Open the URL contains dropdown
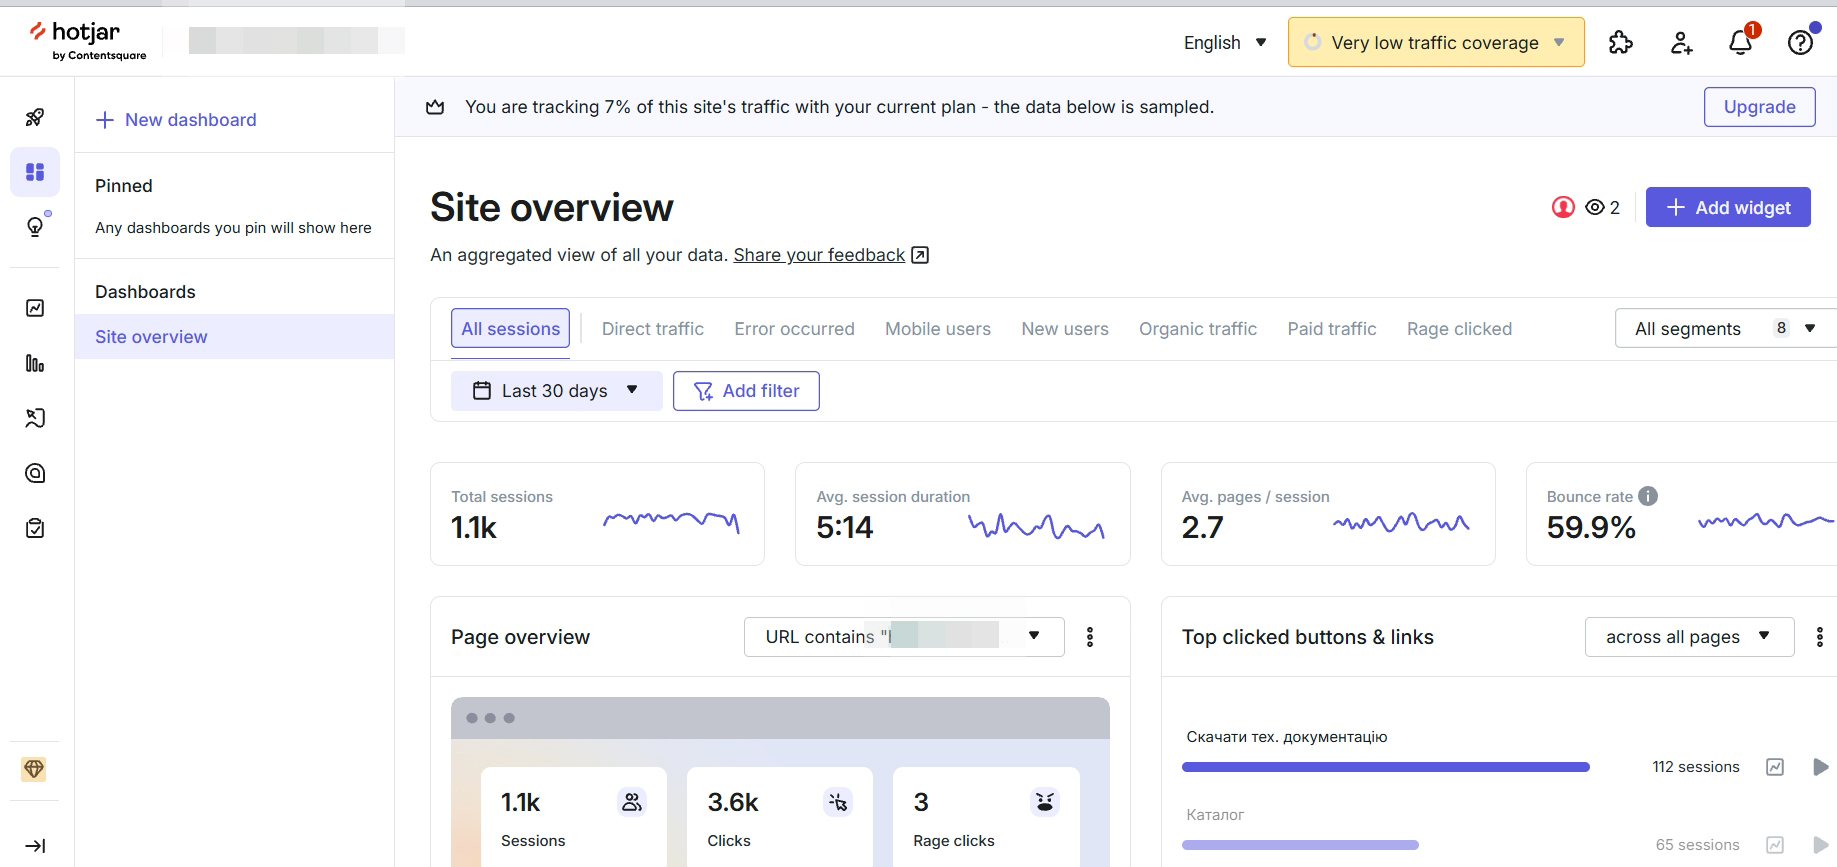 click(904, 637)
